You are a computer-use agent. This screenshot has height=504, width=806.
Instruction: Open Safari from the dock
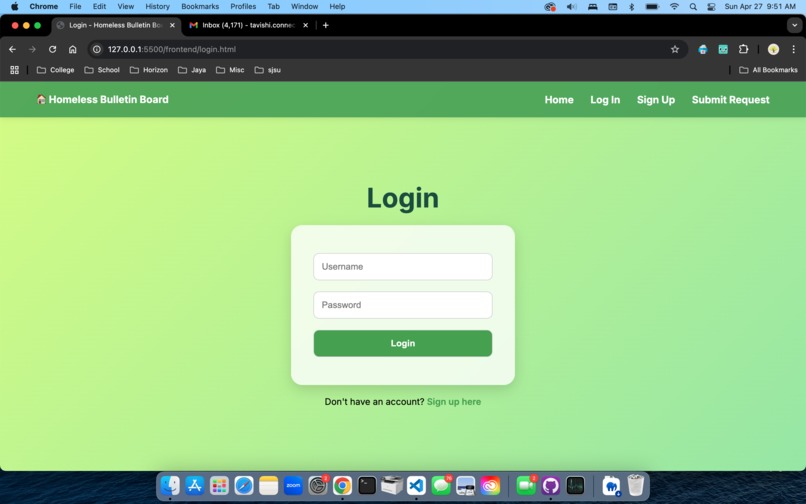[244, 485]
